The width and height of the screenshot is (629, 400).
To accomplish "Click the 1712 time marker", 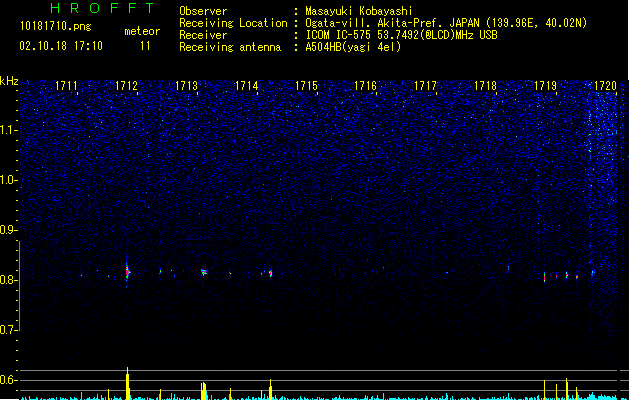I will tap(126, 86).
